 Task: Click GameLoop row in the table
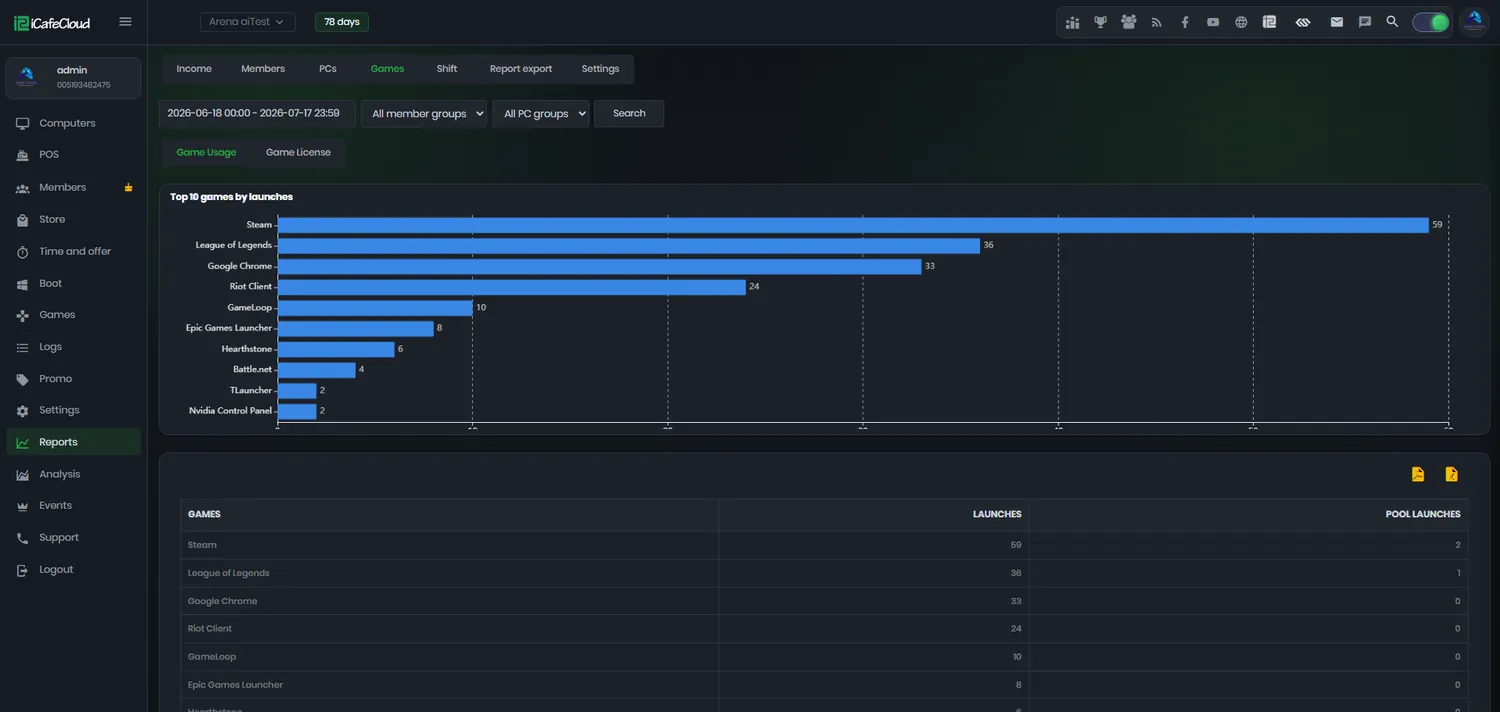tap(824, 657)
